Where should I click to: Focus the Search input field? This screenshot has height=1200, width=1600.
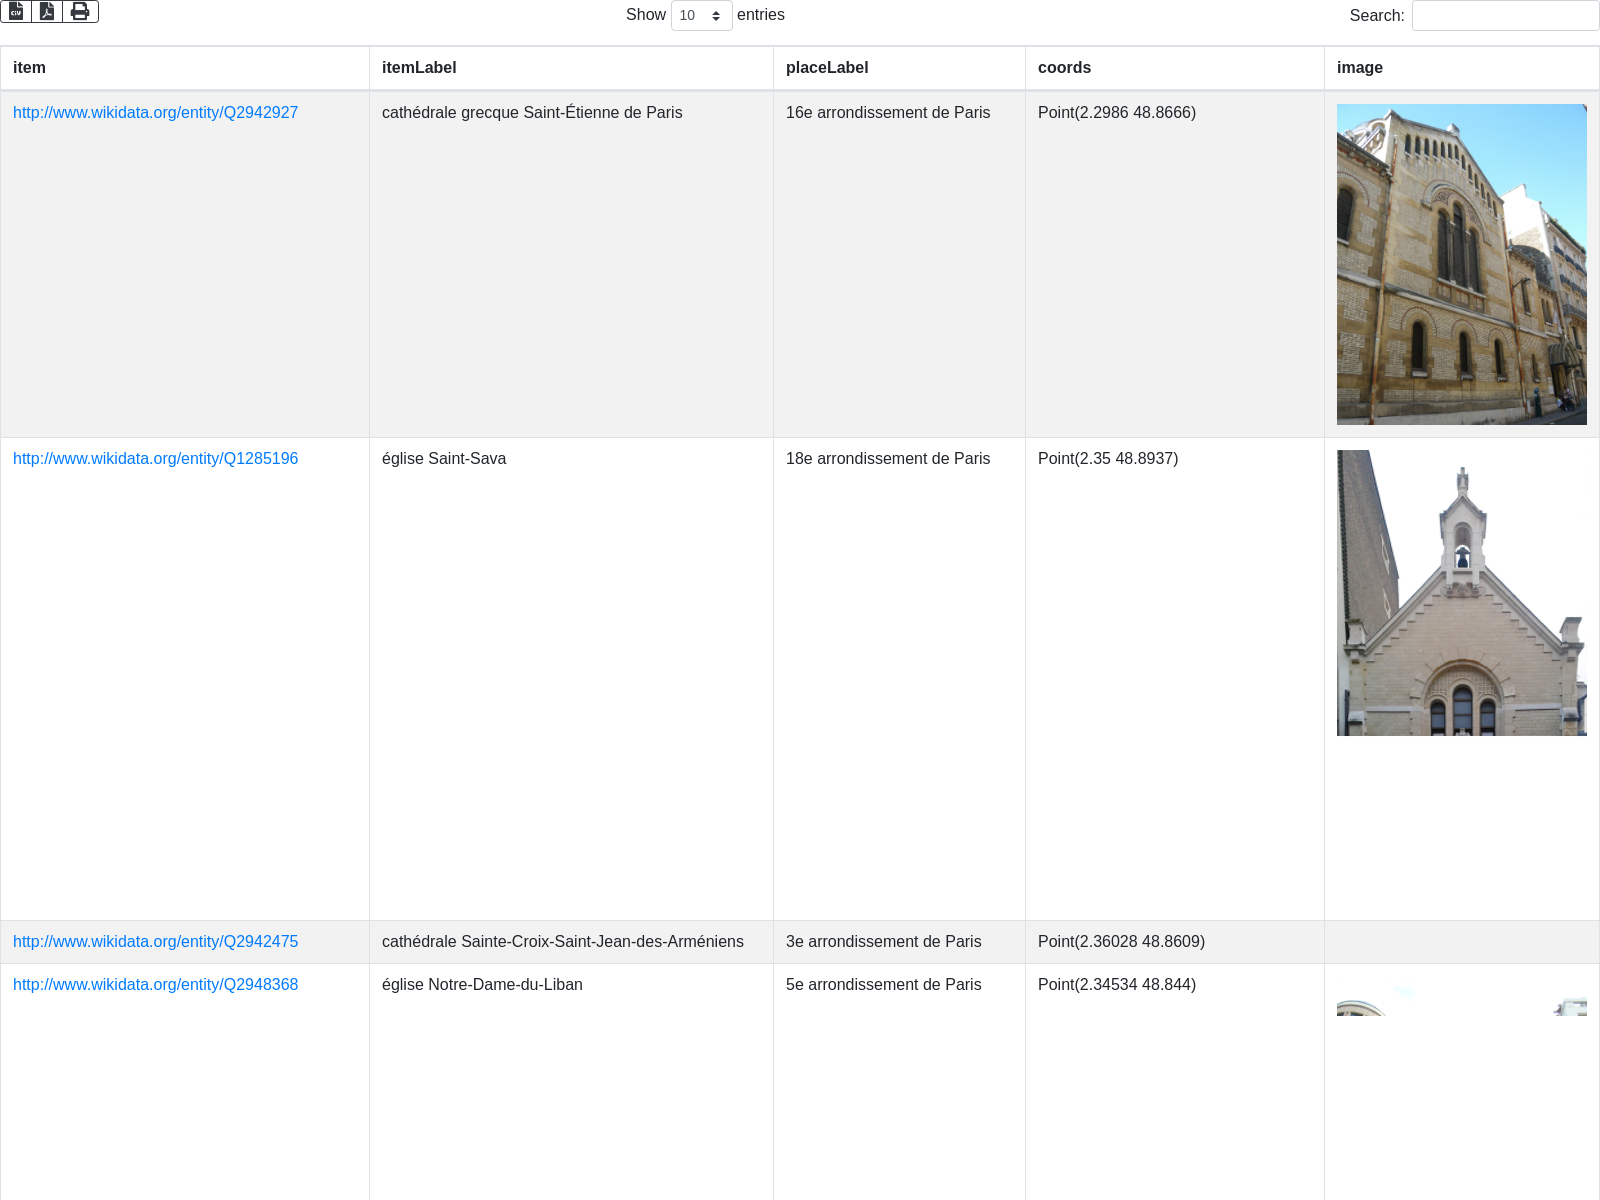pos(1504,16)
